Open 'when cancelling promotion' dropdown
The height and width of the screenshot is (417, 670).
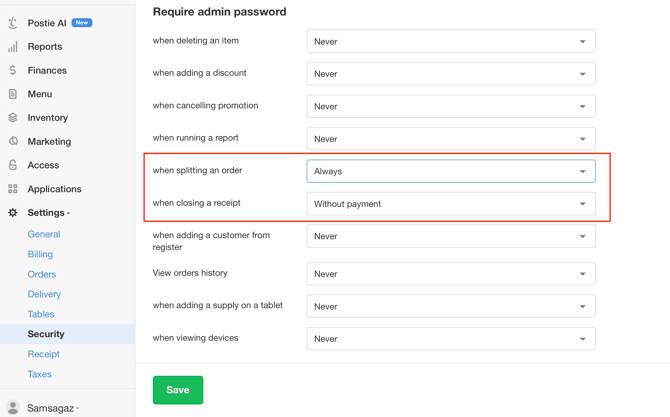coord(451,106)
